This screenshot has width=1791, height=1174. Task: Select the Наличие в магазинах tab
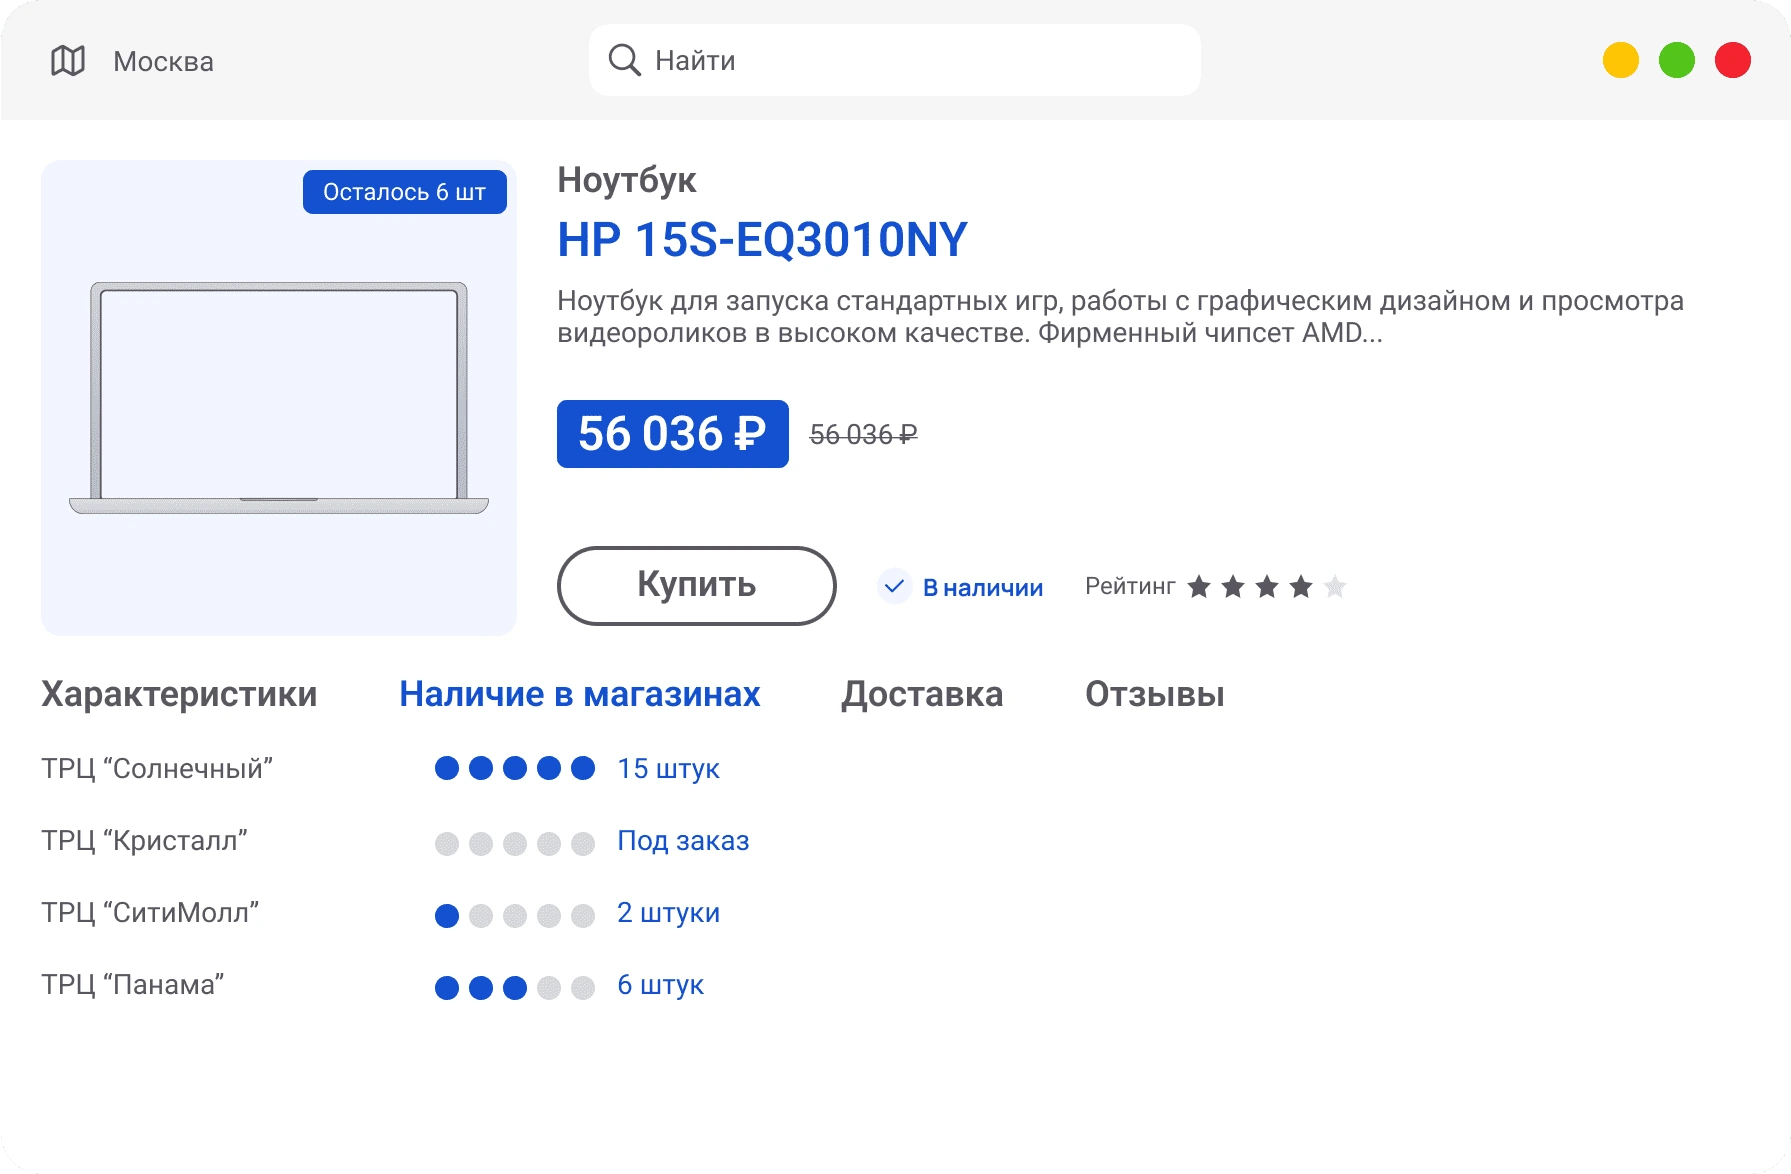tap(579, 694)
